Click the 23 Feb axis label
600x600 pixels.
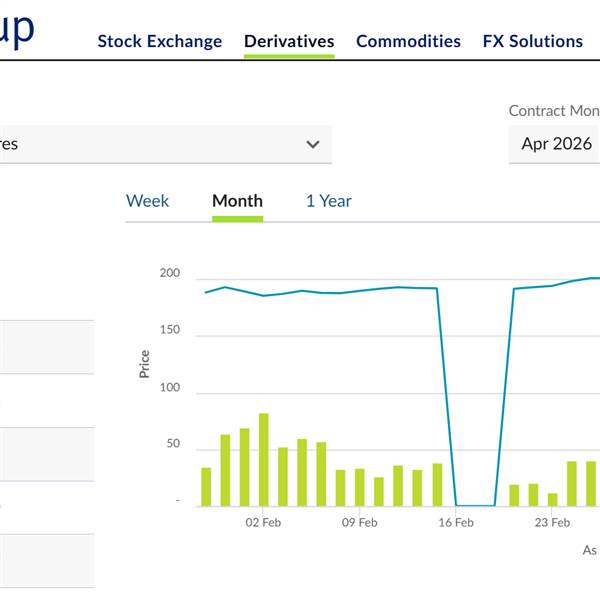pos(552,522)
